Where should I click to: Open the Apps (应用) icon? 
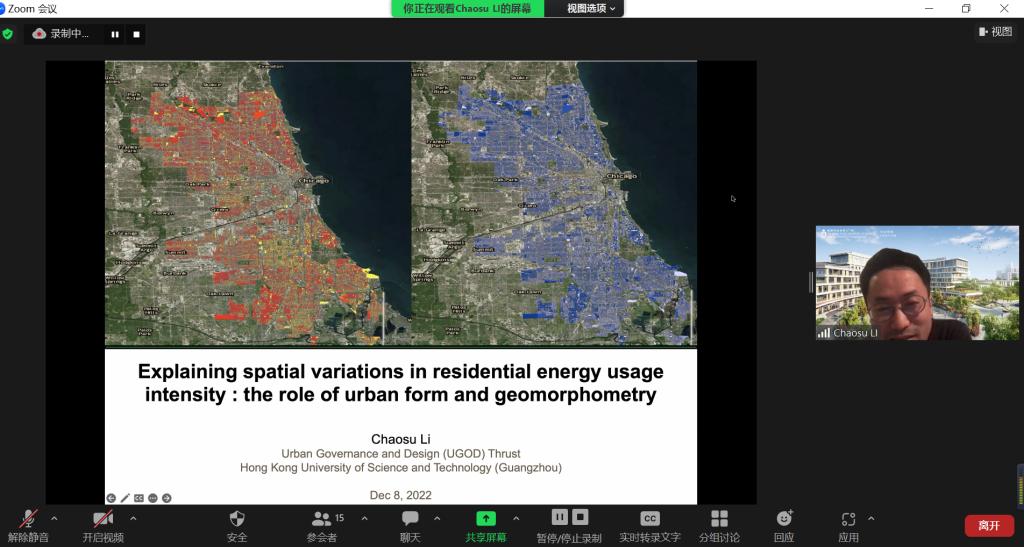click(x=848, y=519)
